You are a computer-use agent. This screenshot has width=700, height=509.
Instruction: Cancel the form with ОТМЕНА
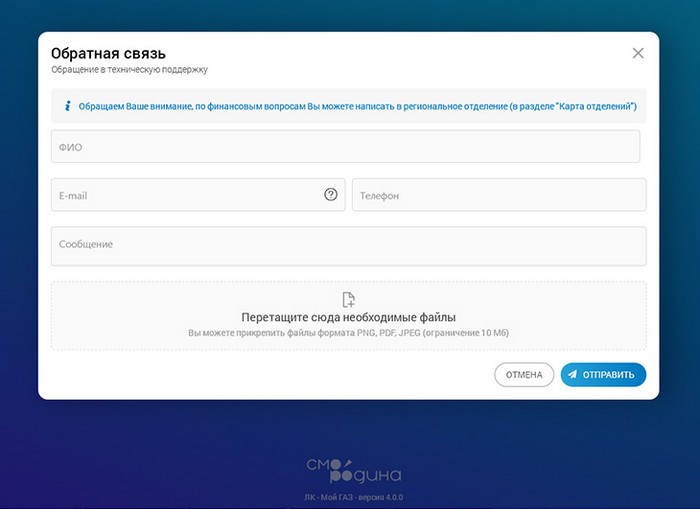point(524,375)
